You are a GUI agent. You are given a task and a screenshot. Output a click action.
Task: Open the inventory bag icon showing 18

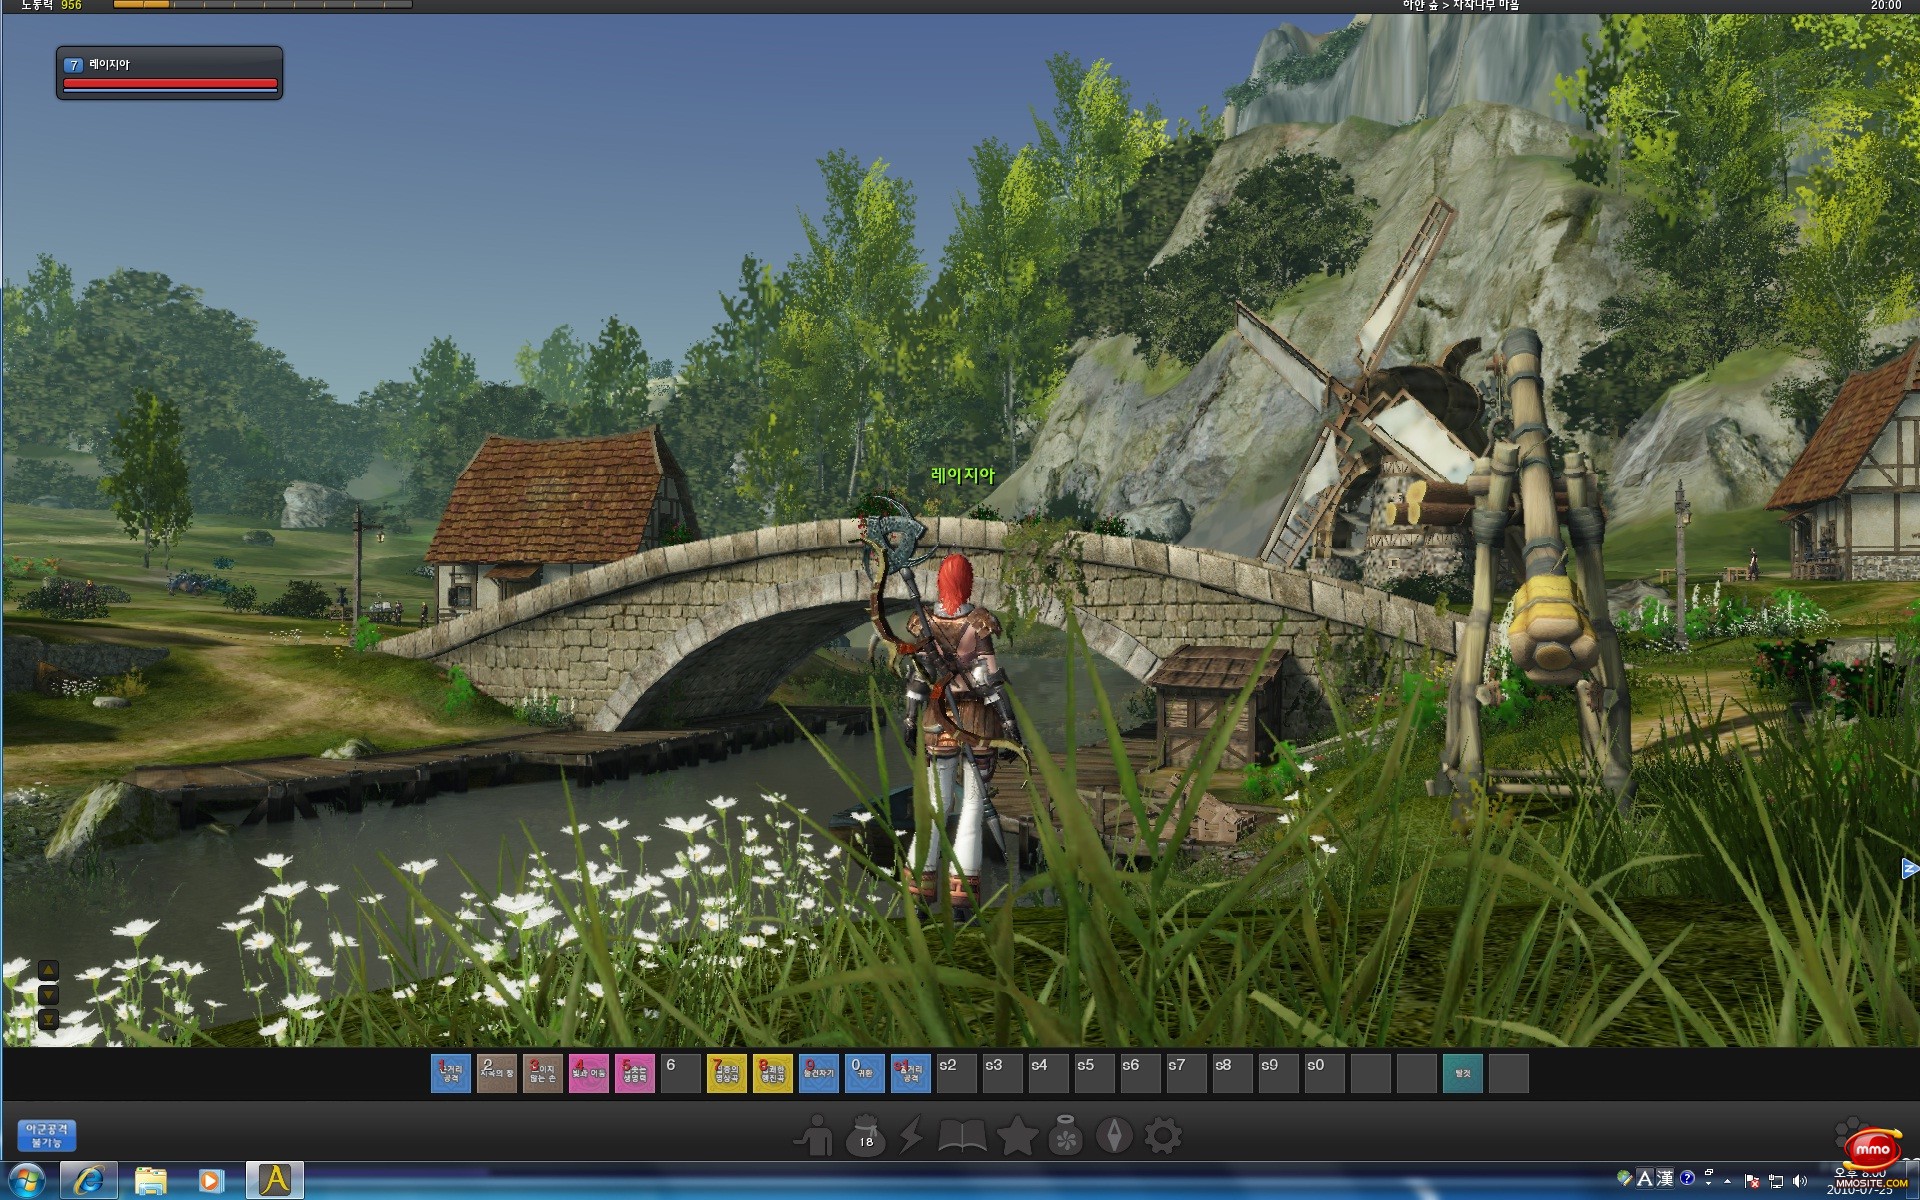(x=865, y=1136)
